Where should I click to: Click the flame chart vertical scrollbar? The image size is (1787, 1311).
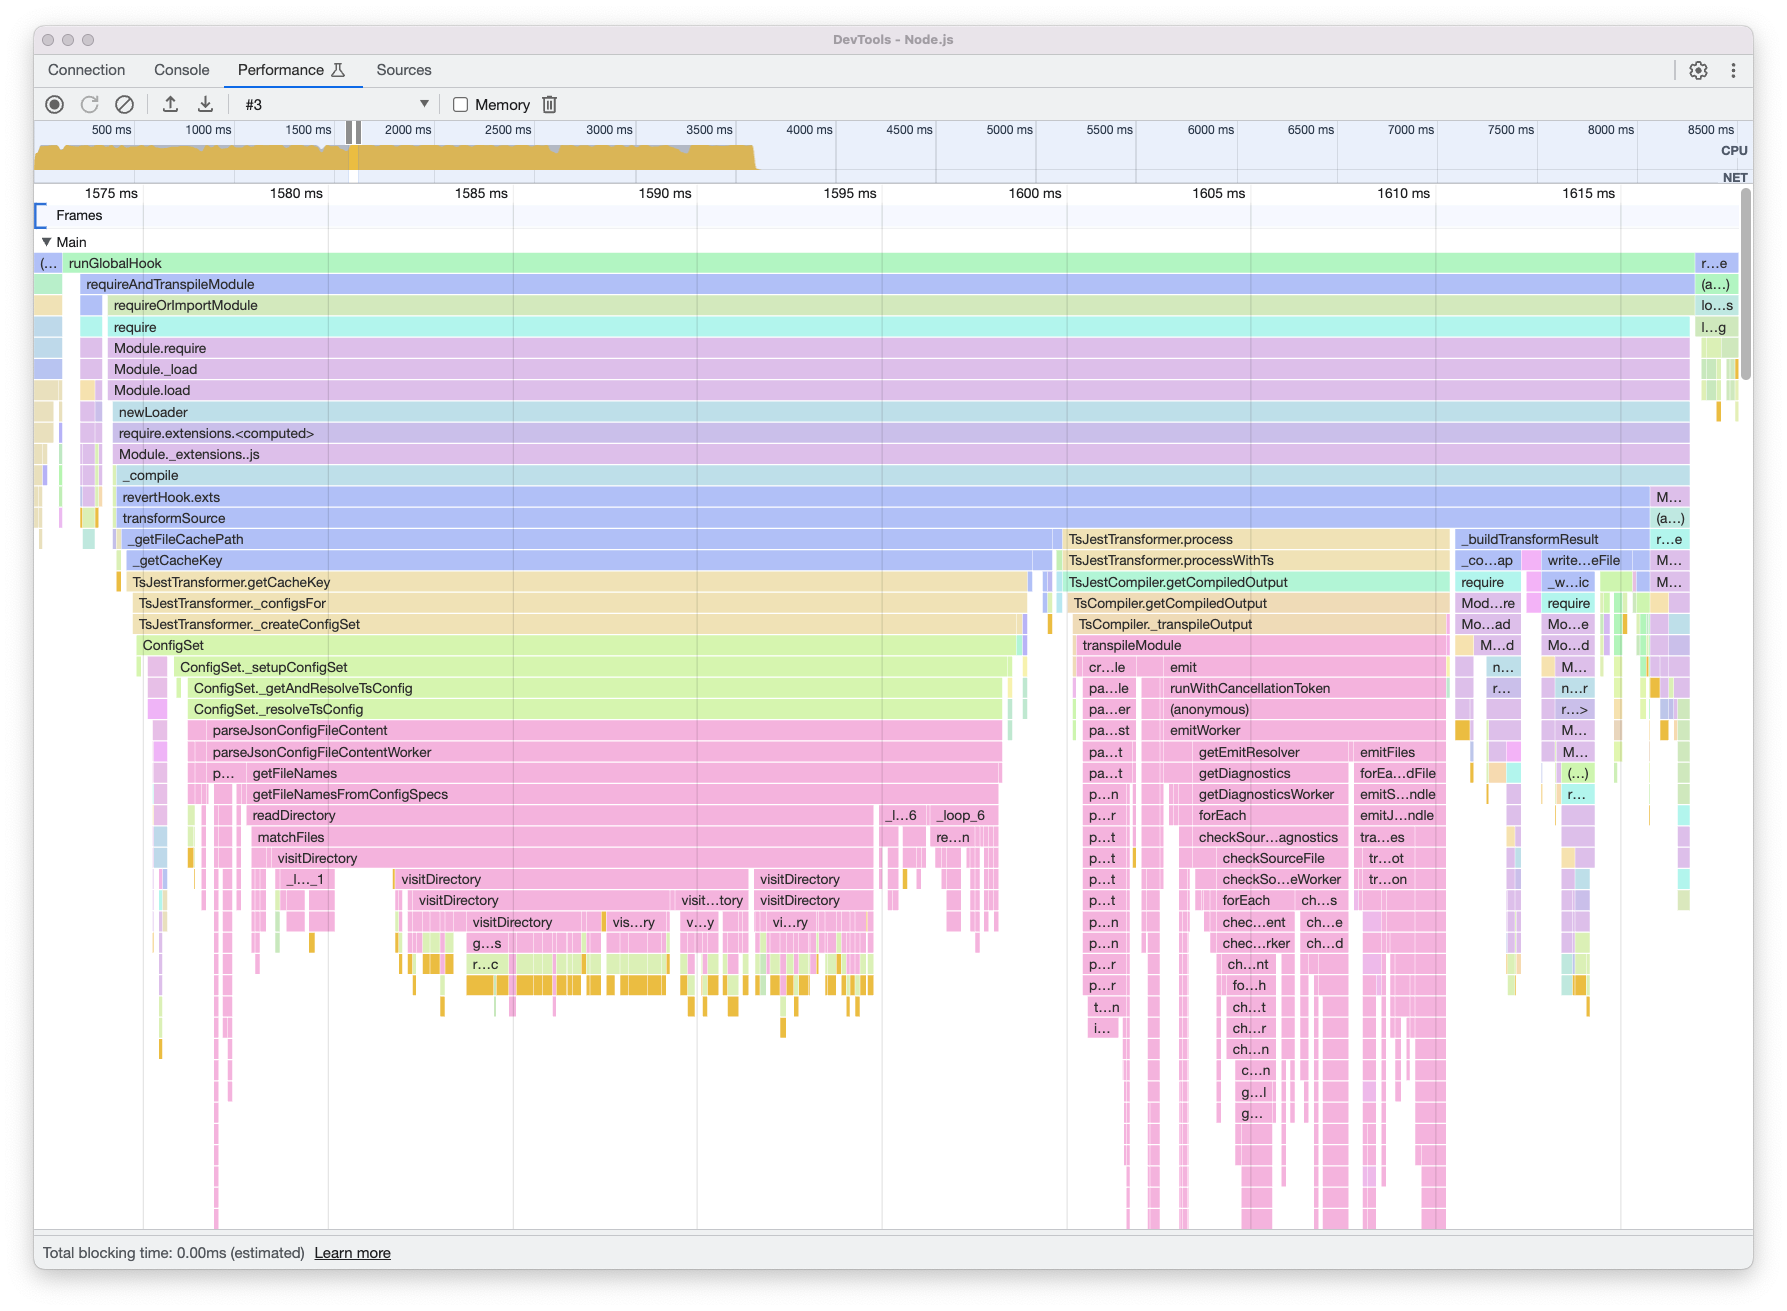pos(1746,284)
